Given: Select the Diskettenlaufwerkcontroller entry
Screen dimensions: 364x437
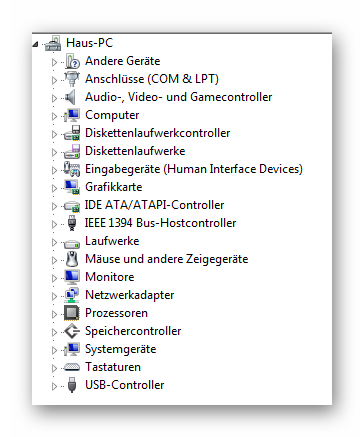Looking at the screenshot, I should coord(158,133).
